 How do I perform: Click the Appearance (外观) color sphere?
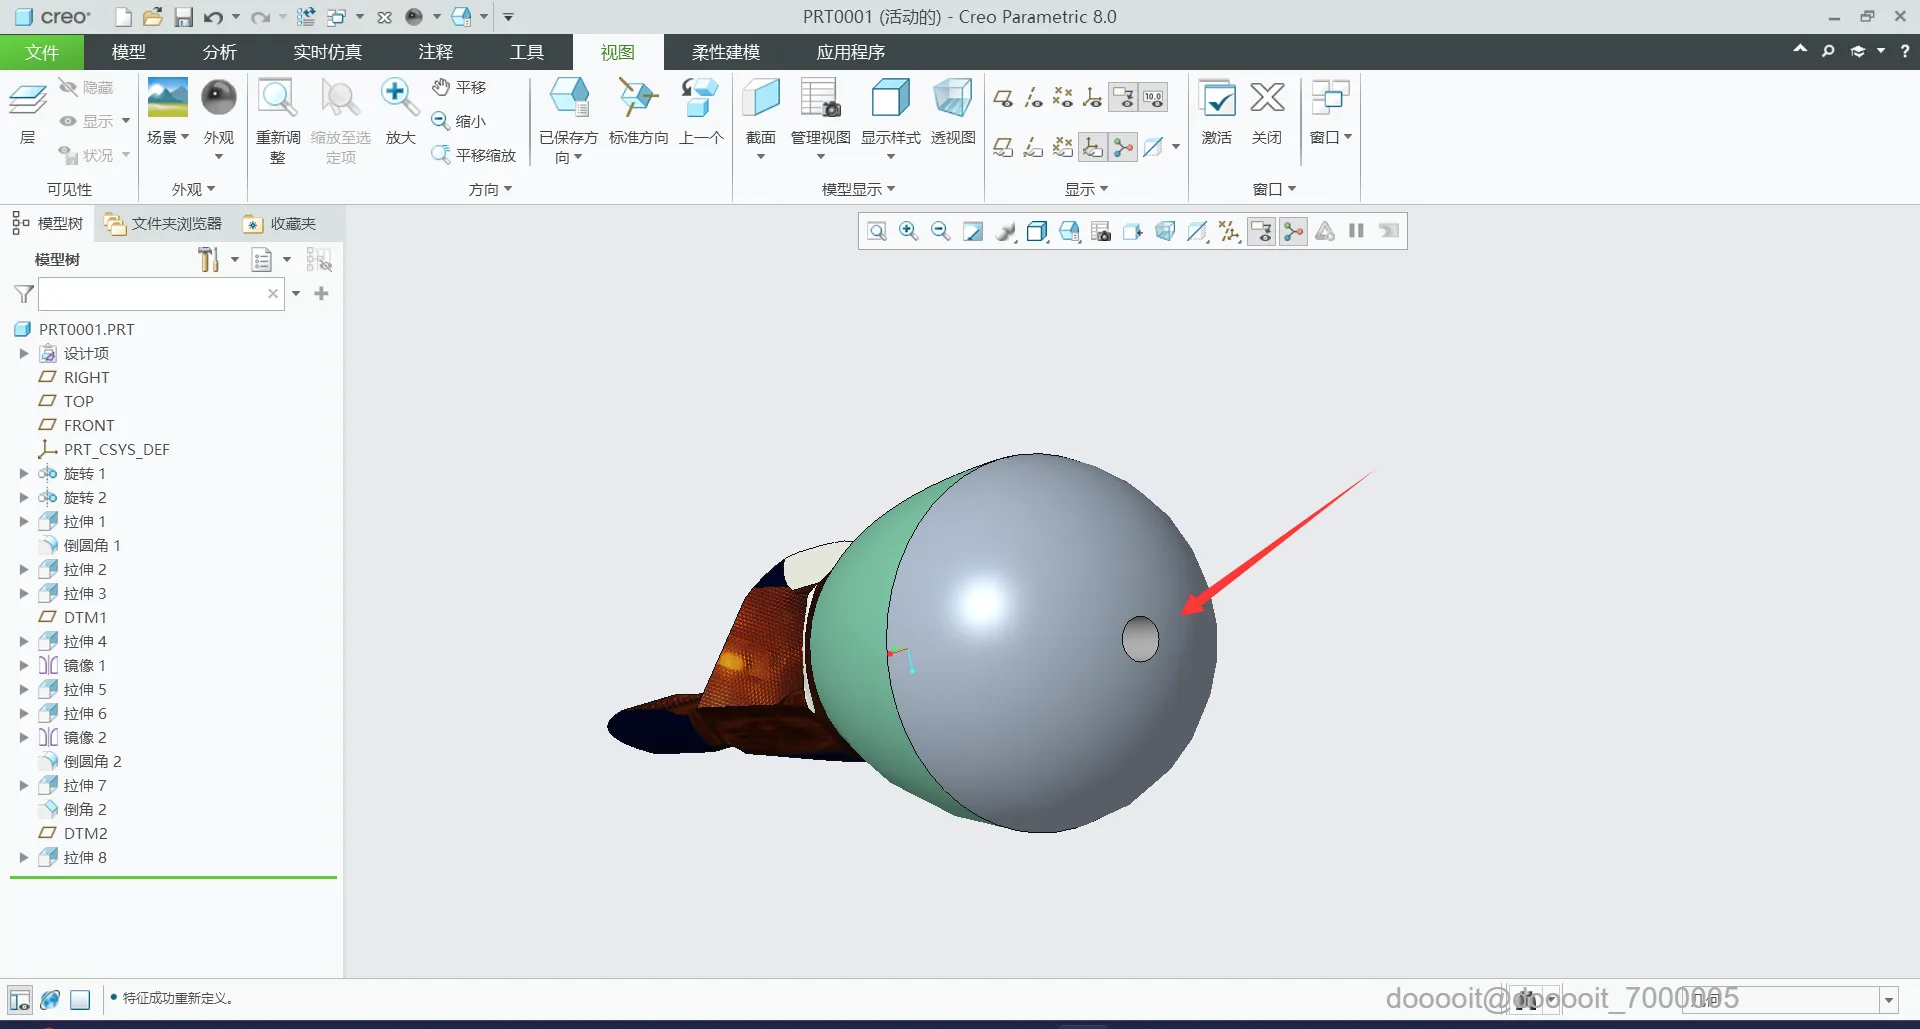point(218,98)
